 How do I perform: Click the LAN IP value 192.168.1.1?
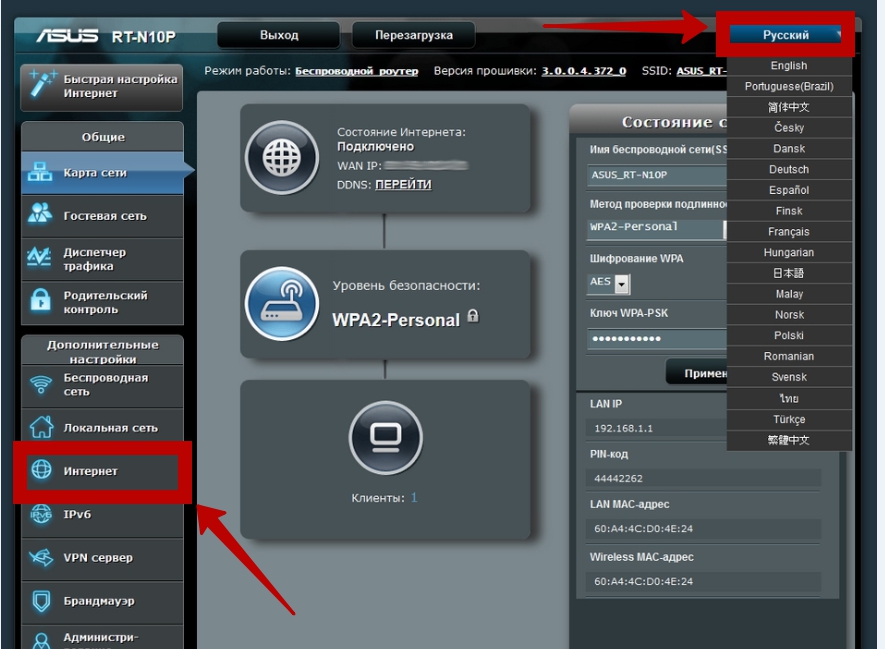624,428
